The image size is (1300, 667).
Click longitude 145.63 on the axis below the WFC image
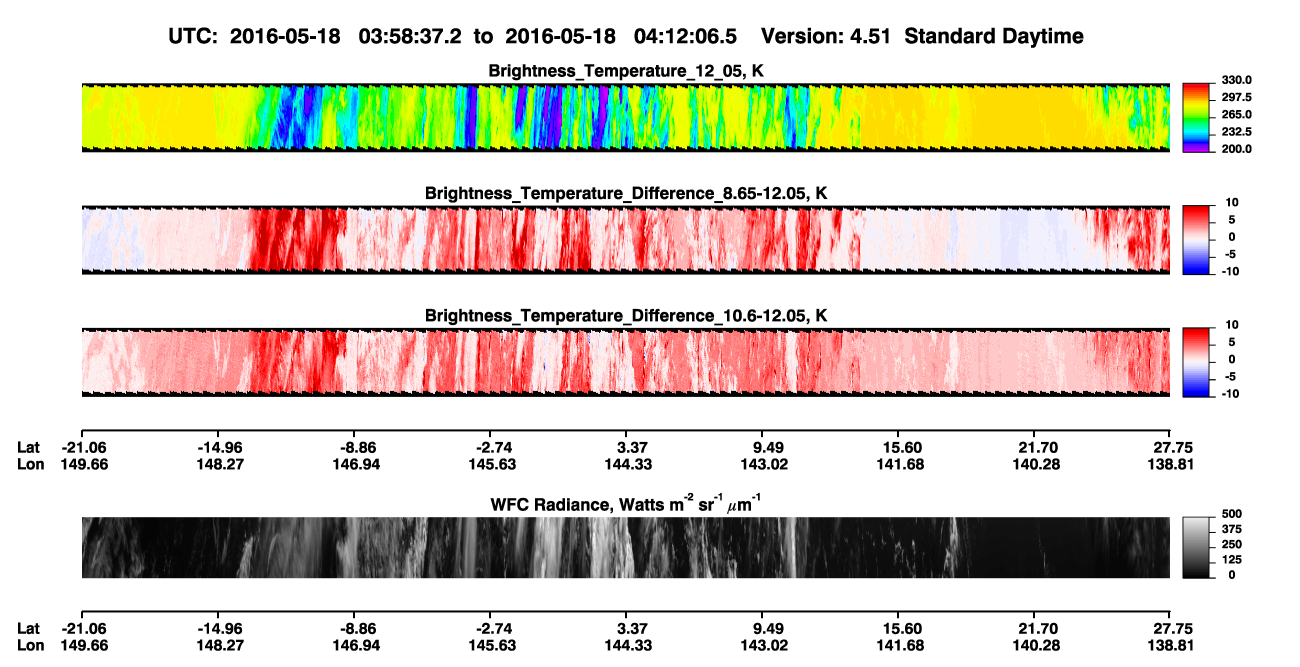490,645
